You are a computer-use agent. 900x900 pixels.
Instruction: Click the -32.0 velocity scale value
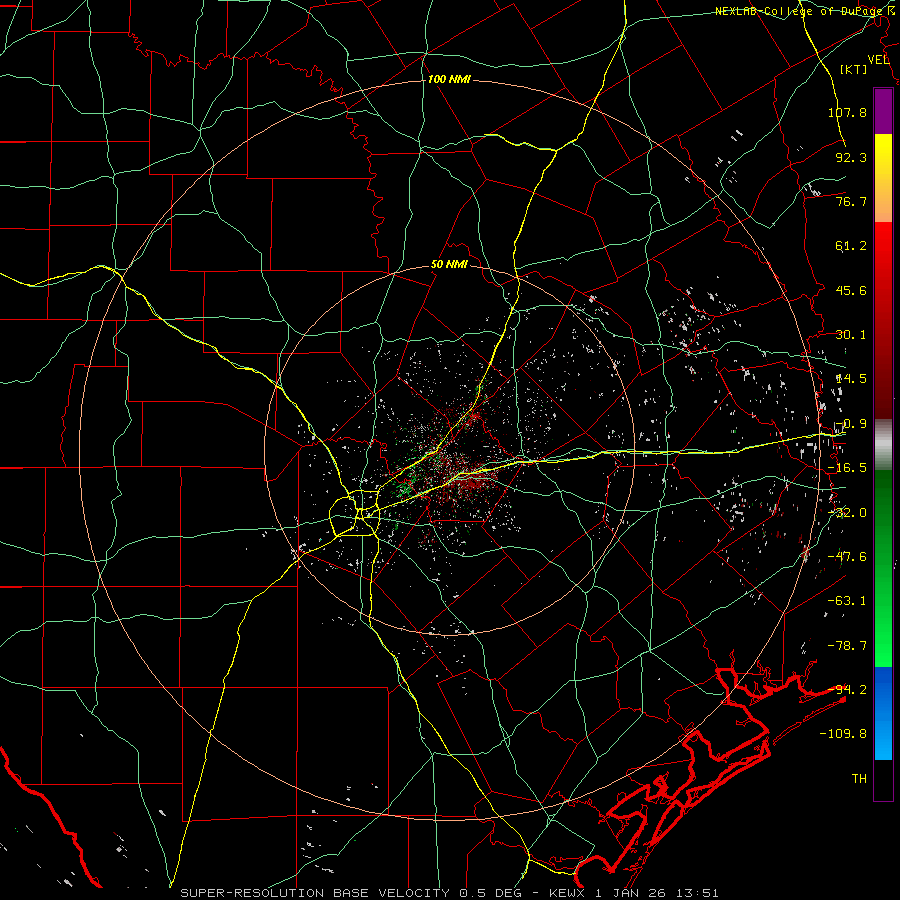[847, 513]
